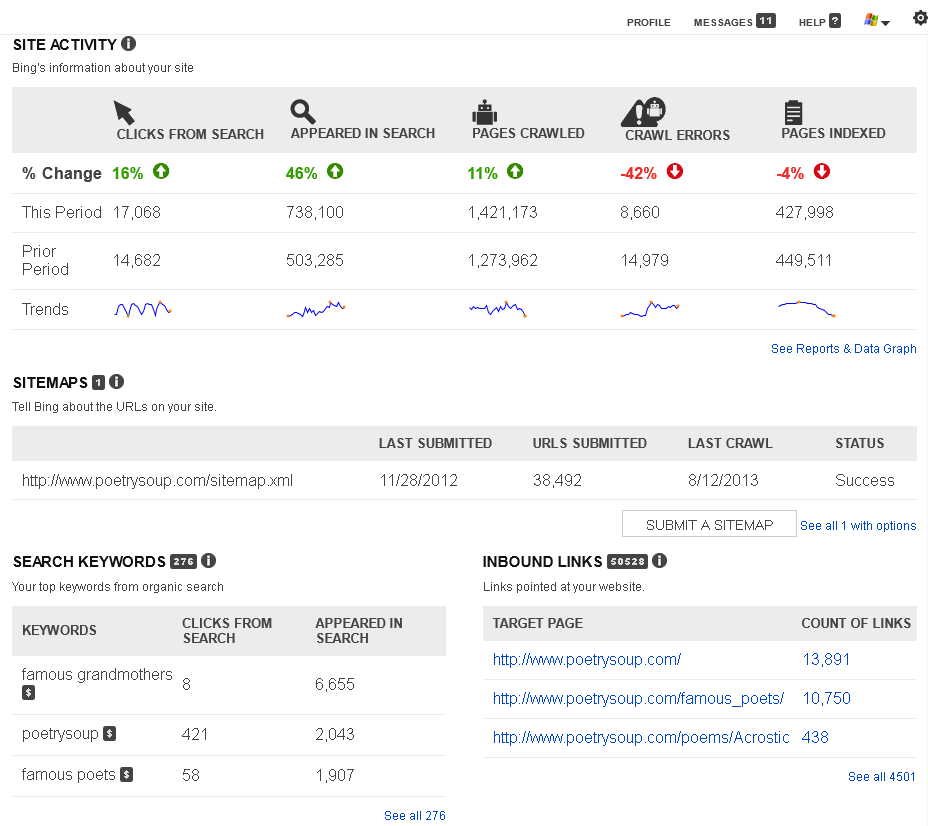Click the Crawl Errors warning icon
The width and height of the screenshot is (928, 826).
(x=643, y=112)
